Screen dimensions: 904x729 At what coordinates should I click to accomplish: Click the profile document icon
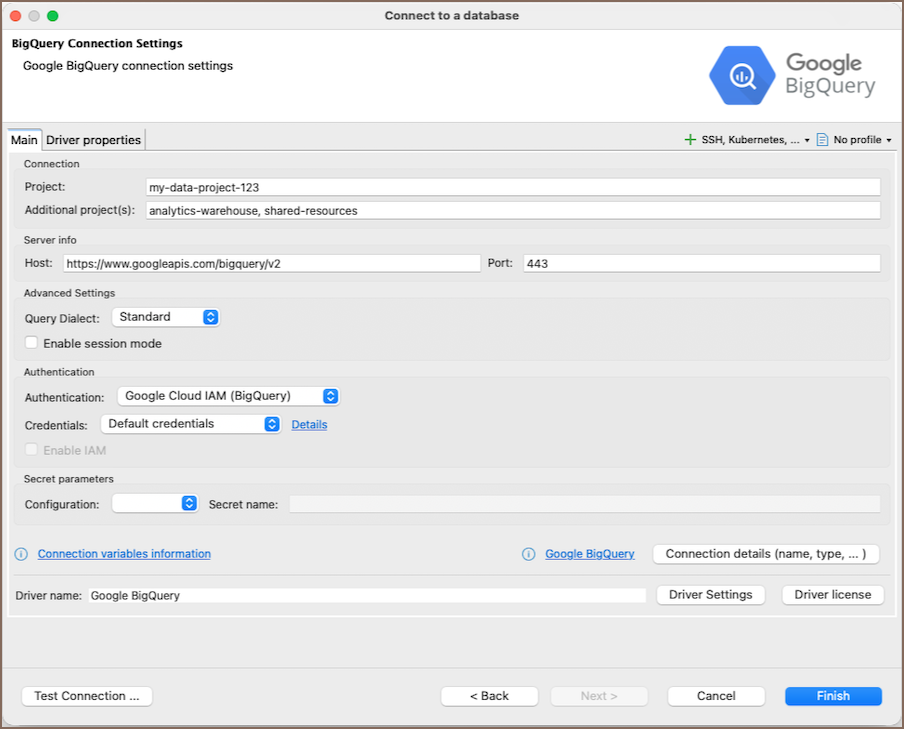click(822, 140)
